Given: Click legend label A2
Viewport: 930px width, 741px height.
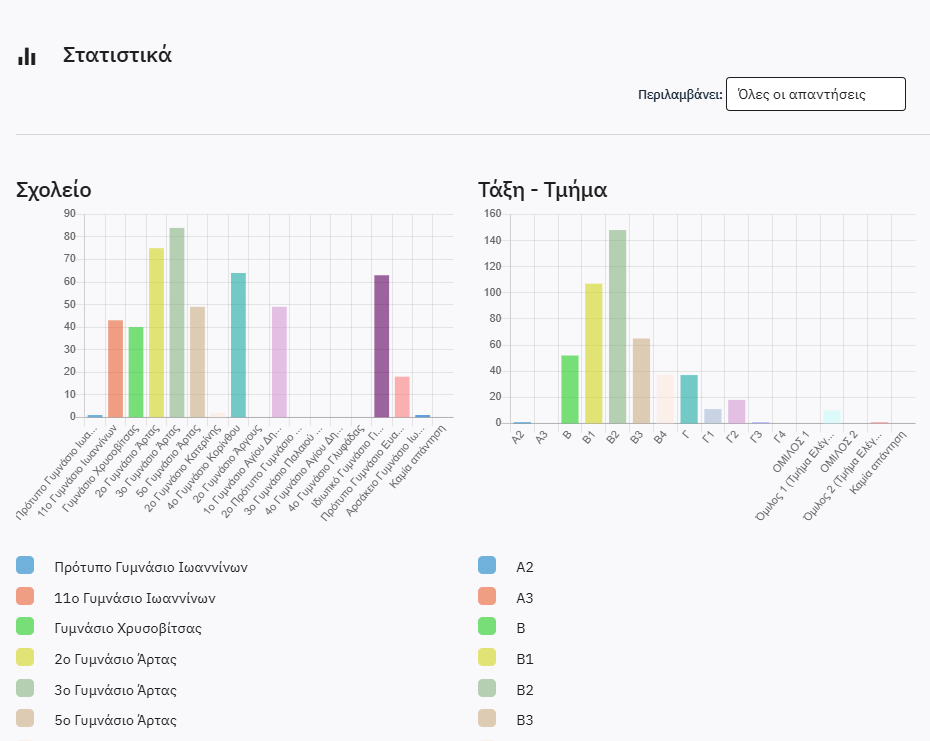Looking at the screenshot, I should (x=524, y=567).
